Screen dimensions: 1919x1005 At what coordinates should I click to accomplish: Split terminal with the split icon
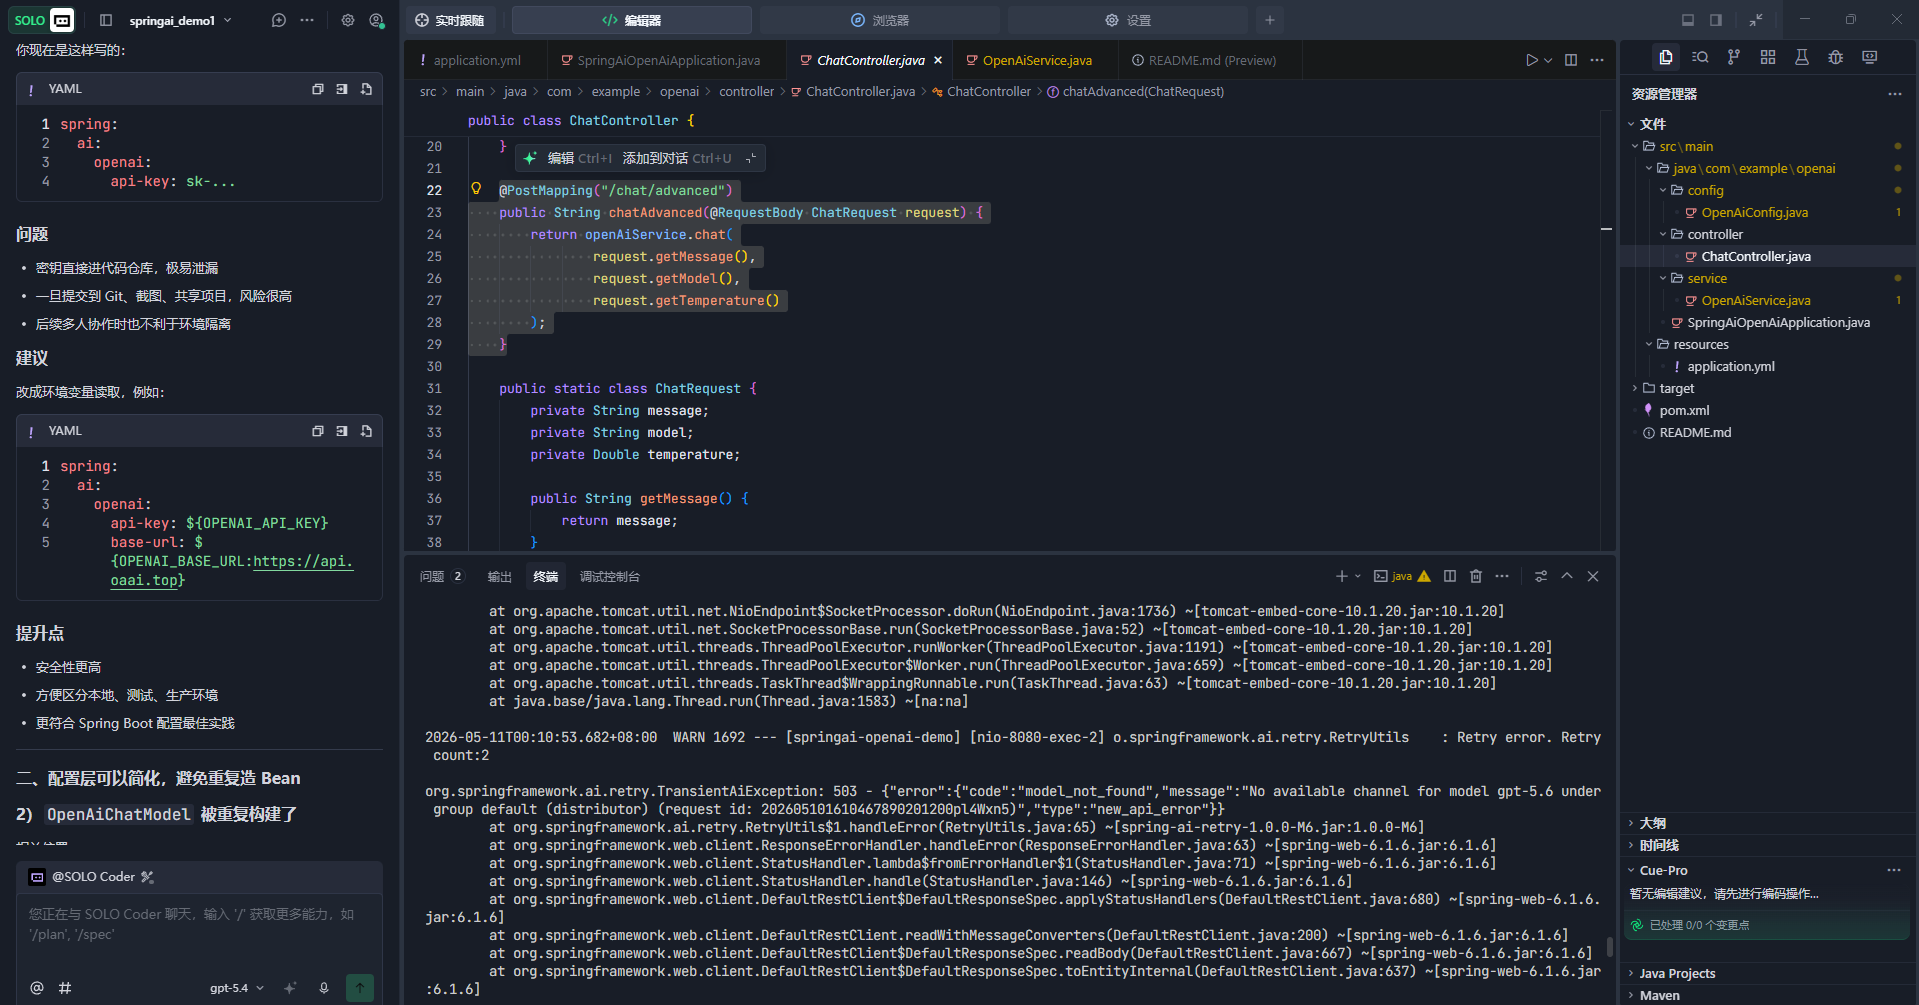pos(1450,576)
